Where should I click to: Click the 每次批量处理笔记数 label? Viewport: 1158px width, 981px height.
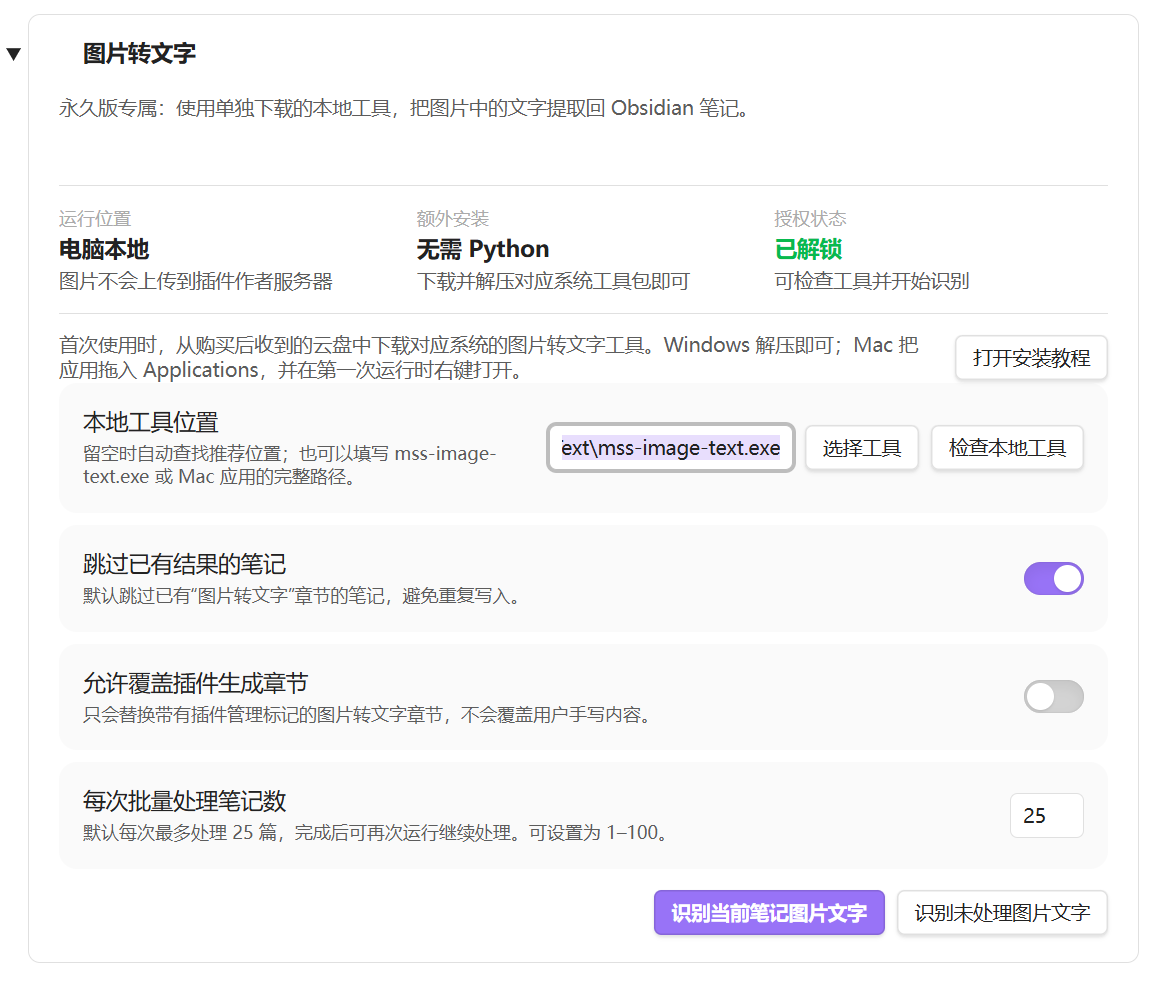click(185, 801)
